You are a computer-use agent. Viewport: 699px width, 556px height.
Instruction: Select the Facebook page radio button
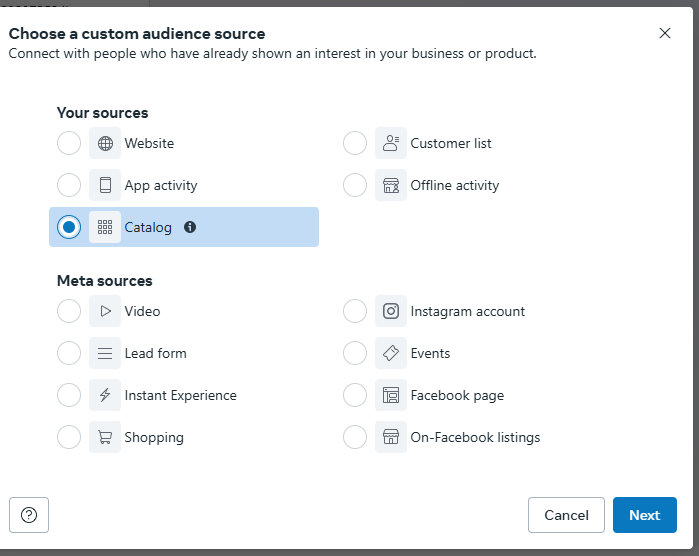[355, 395]
